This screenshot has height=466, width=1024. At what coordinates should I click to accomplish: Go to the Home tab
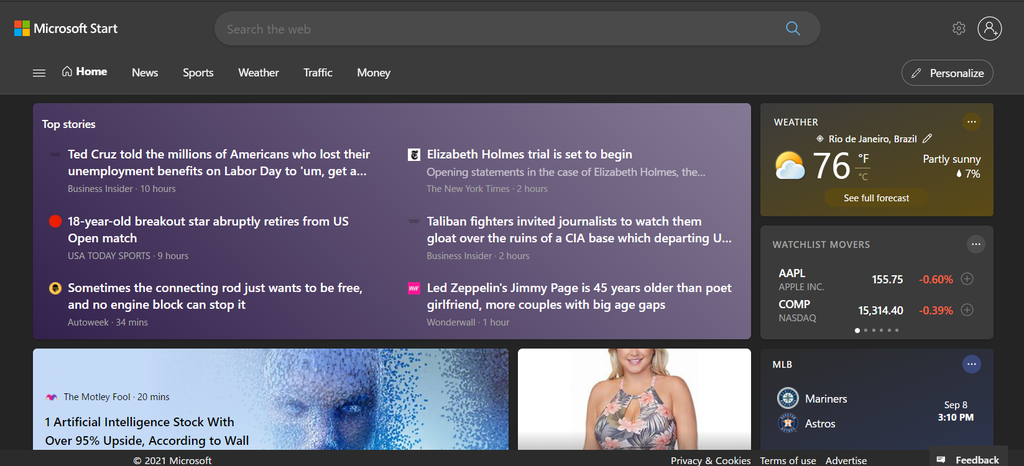coord(84,72)
